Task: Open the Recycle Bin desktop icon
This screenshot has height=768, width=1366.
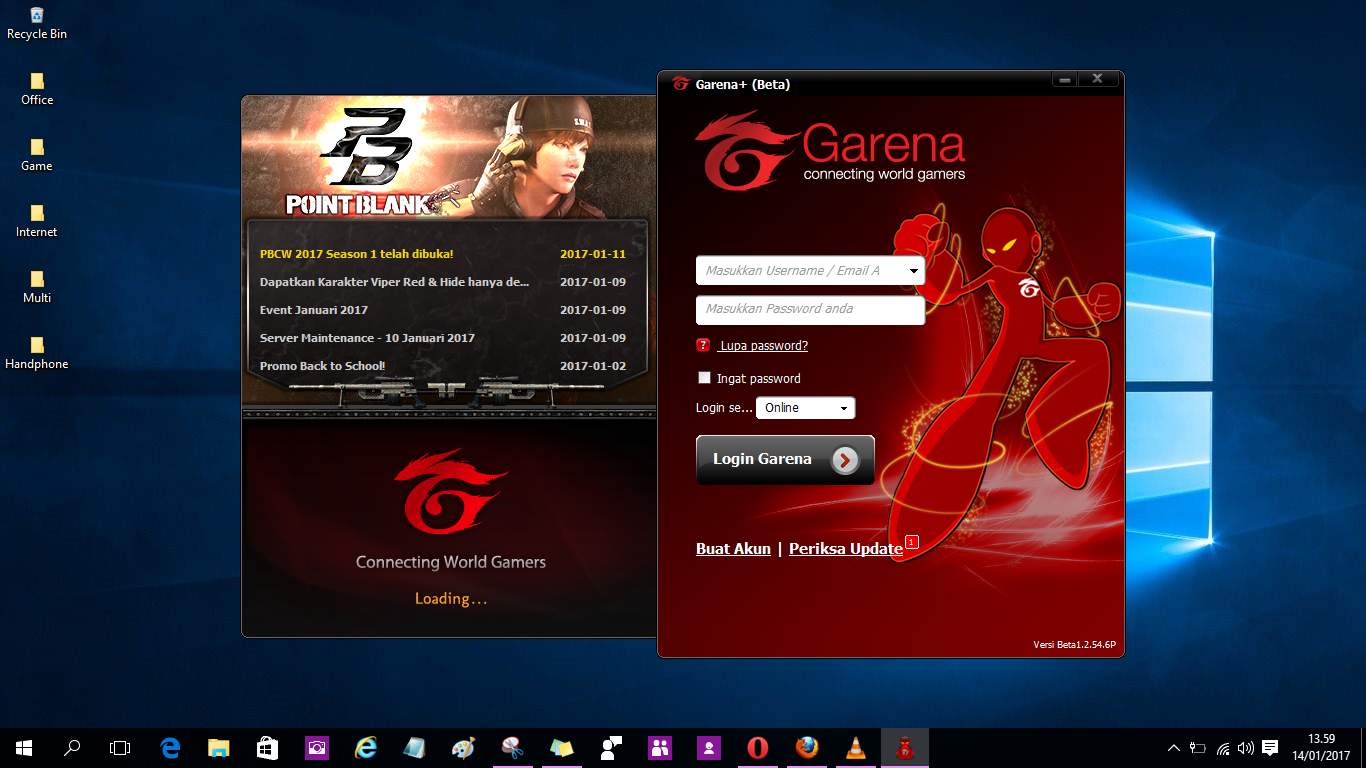Action: [x=37, y=23]
